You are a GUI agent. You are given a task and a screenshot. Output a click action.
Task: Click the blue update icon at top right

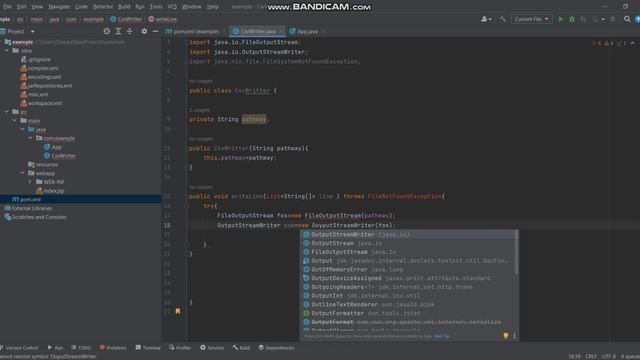637,19
